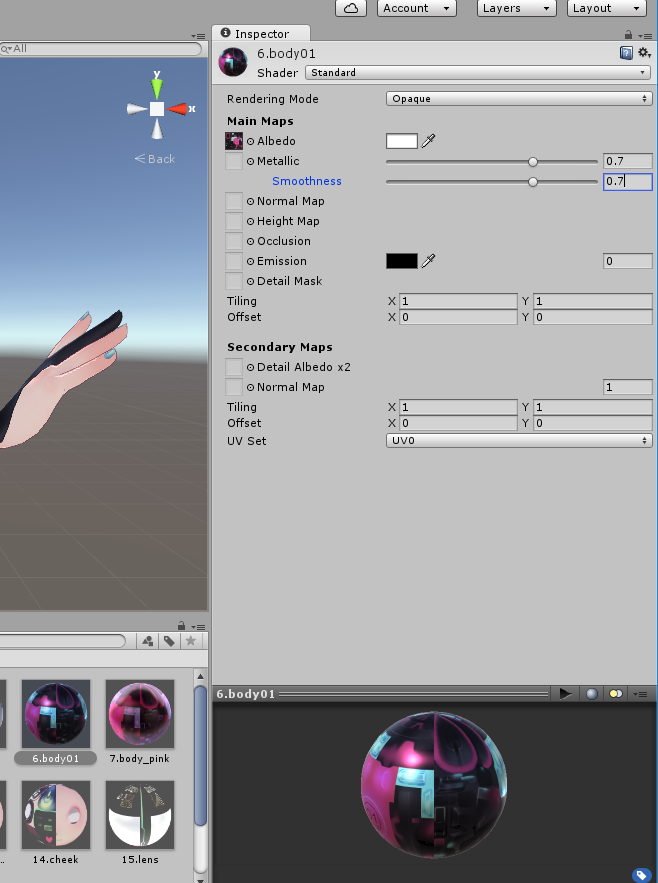Open the Account dropdown
The width and height of the screenshot is (658, 883).
pyautogui.click(x=416, y=8)
